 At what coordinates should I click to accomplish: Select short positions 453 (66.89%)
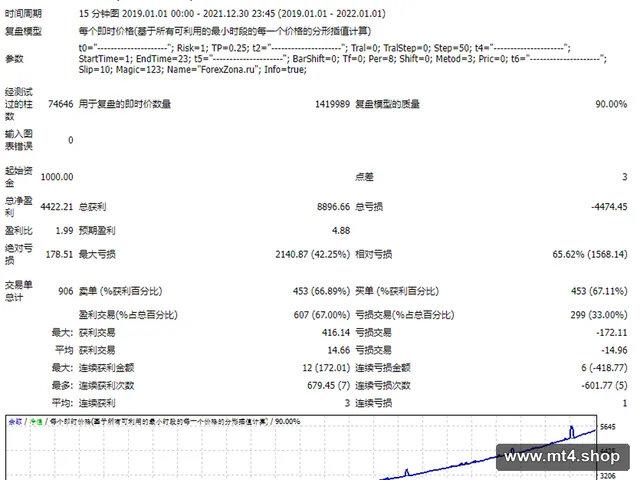(x=321, y=291)
